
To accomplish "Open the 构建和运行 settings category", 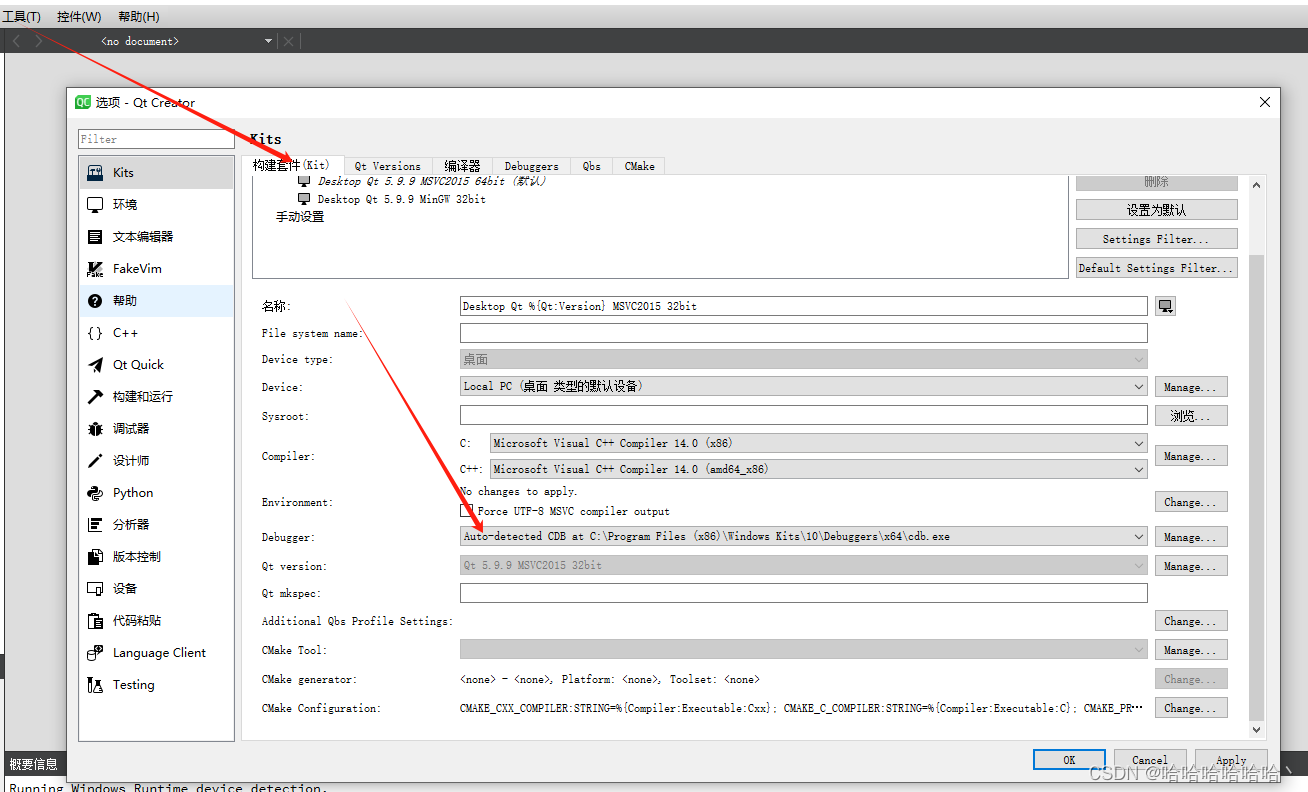I will click(x=156, y=396).
